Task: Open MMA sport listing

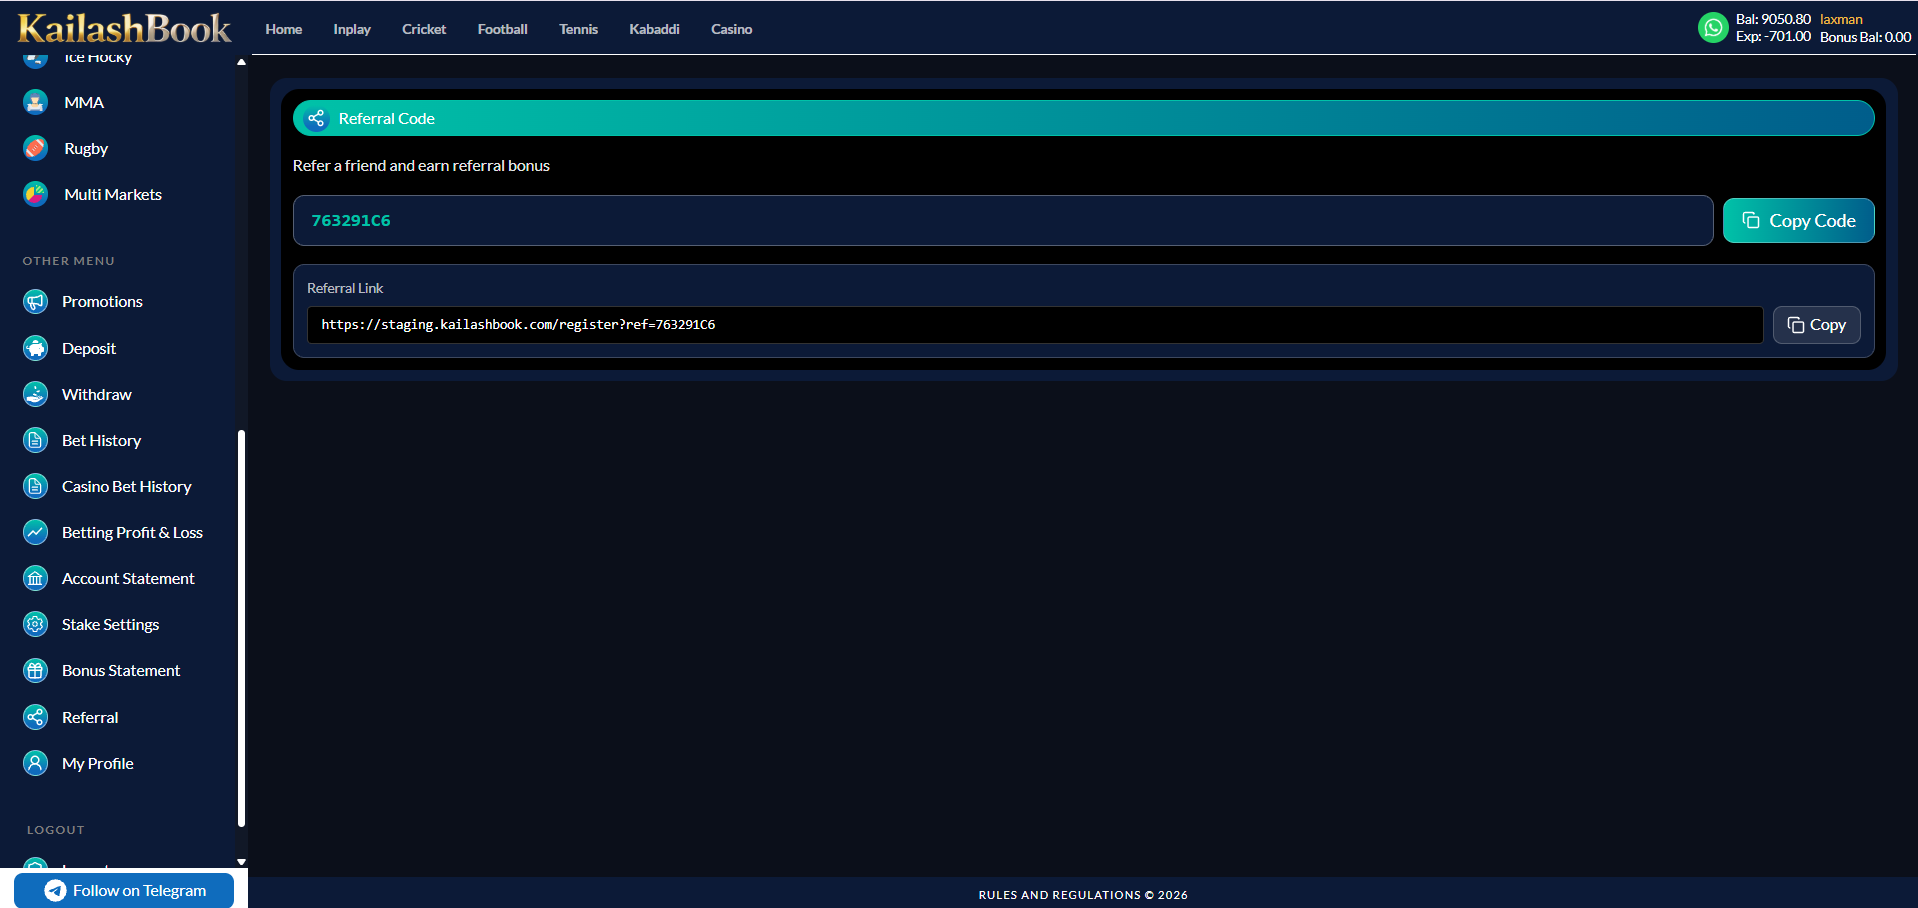Action: pyautogui.click(x=84, y=102)
